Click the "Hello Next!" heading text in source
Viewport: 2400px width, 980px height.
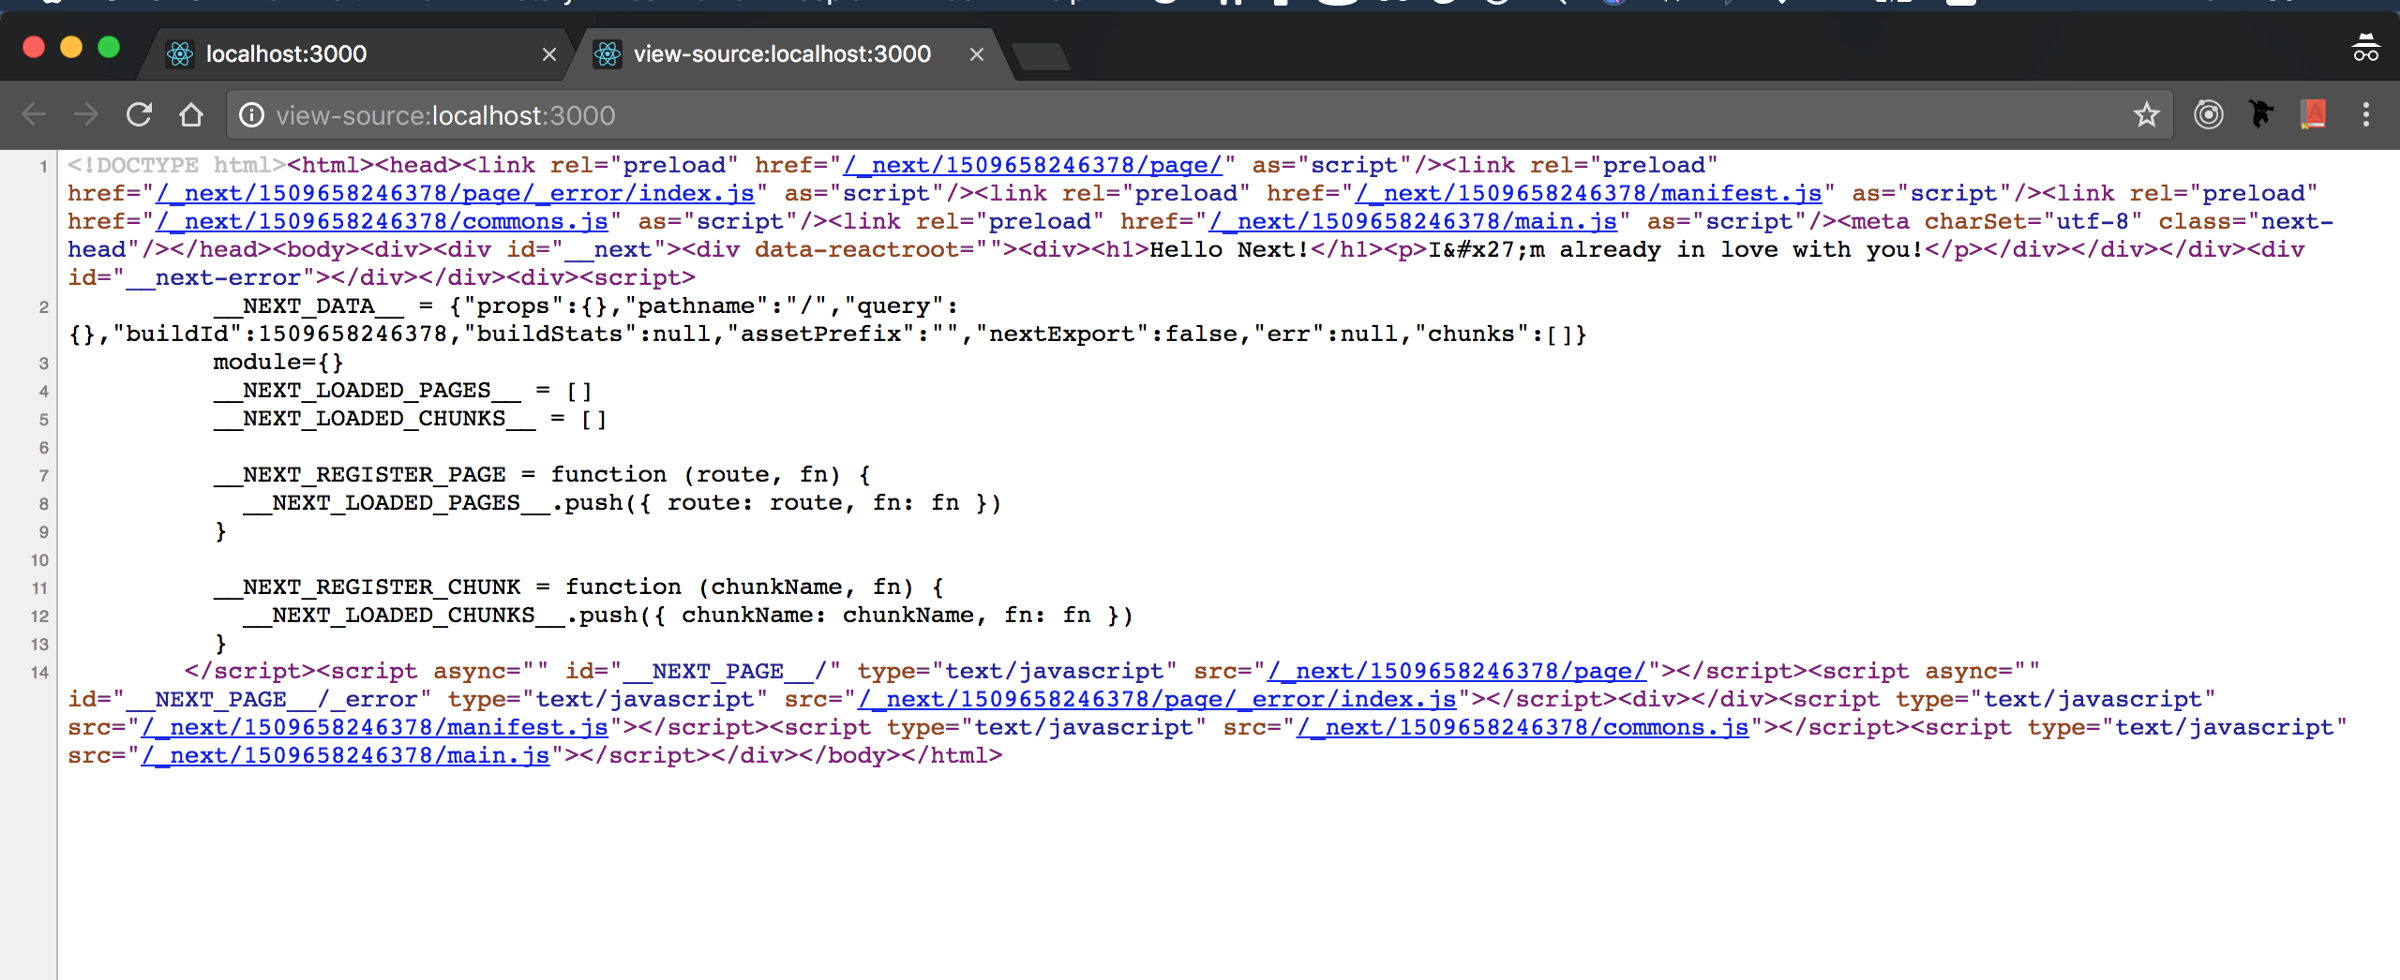(x=1230, y=249)
